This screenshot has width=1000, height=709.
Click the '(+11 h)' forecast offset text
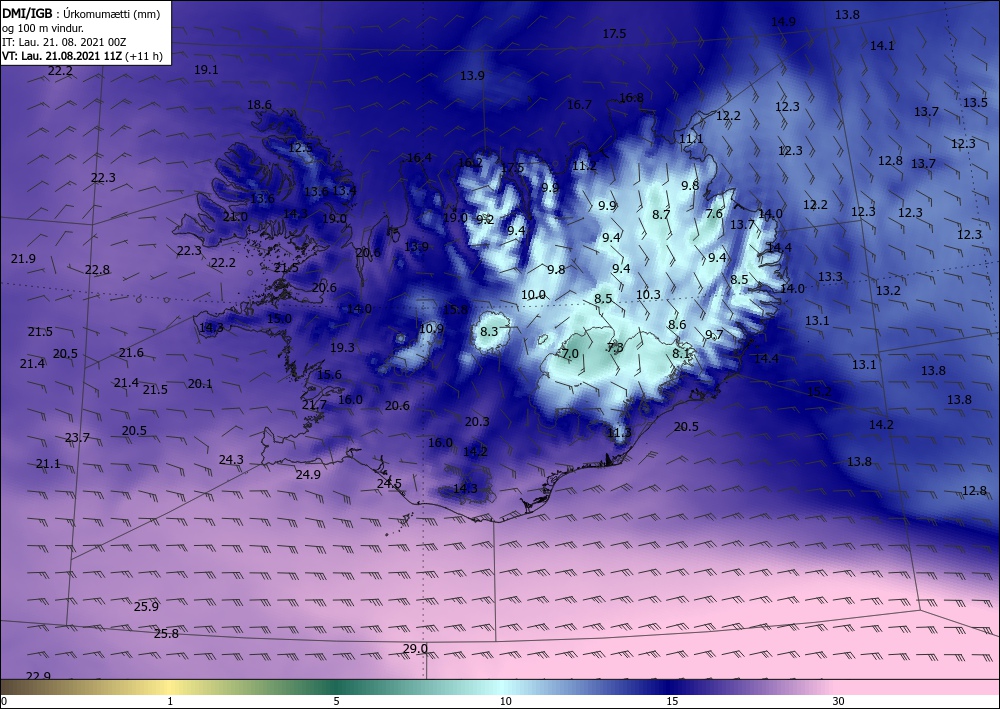144,56
